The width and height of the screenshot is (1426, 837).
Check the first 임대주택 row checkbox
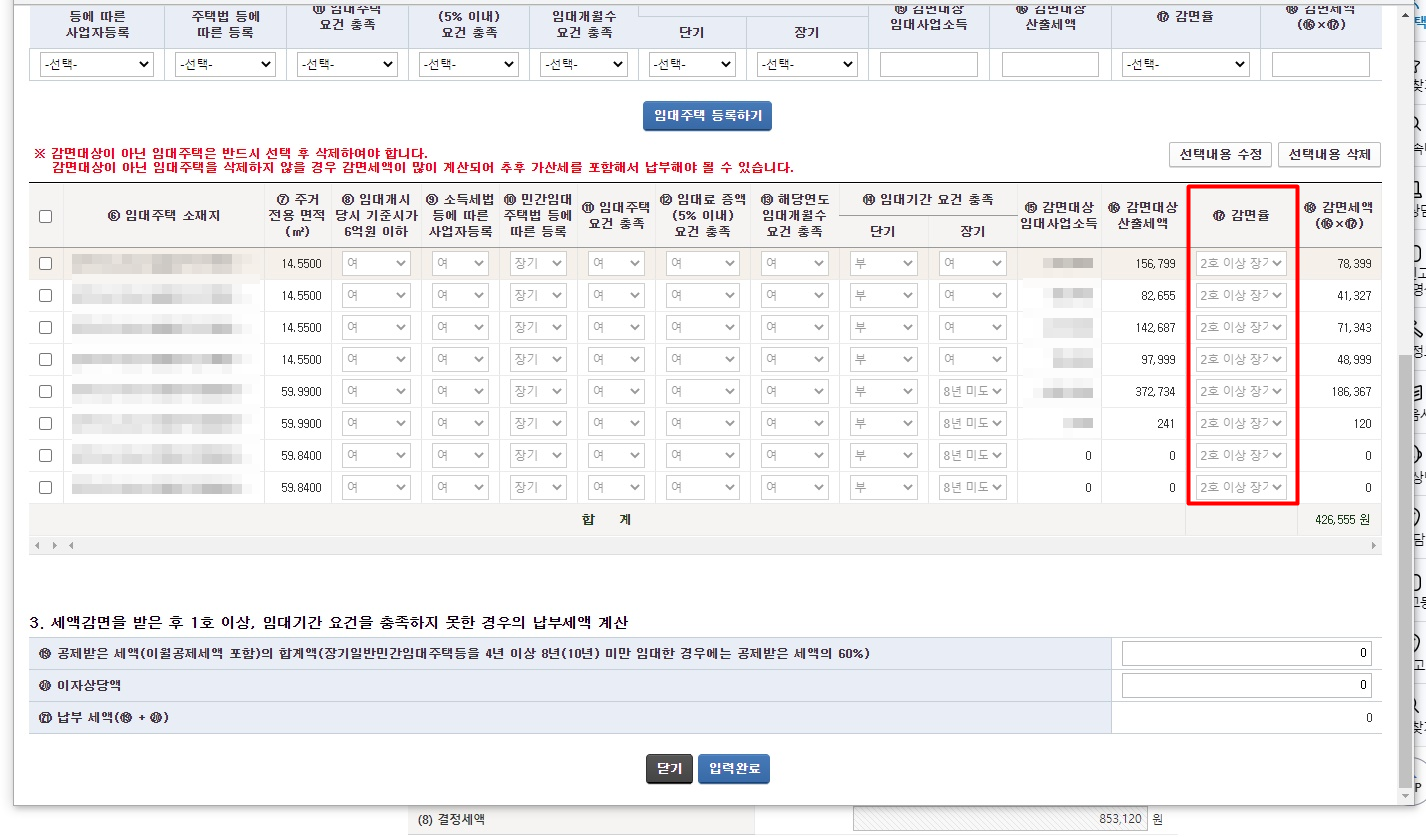coord(44,262)
